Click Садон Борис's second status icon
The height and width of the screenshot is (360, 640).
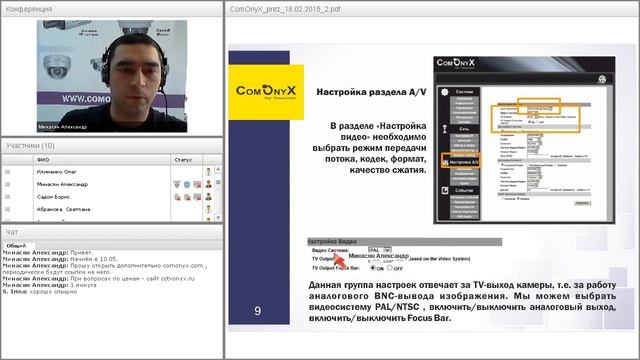(x=187, y=197)
